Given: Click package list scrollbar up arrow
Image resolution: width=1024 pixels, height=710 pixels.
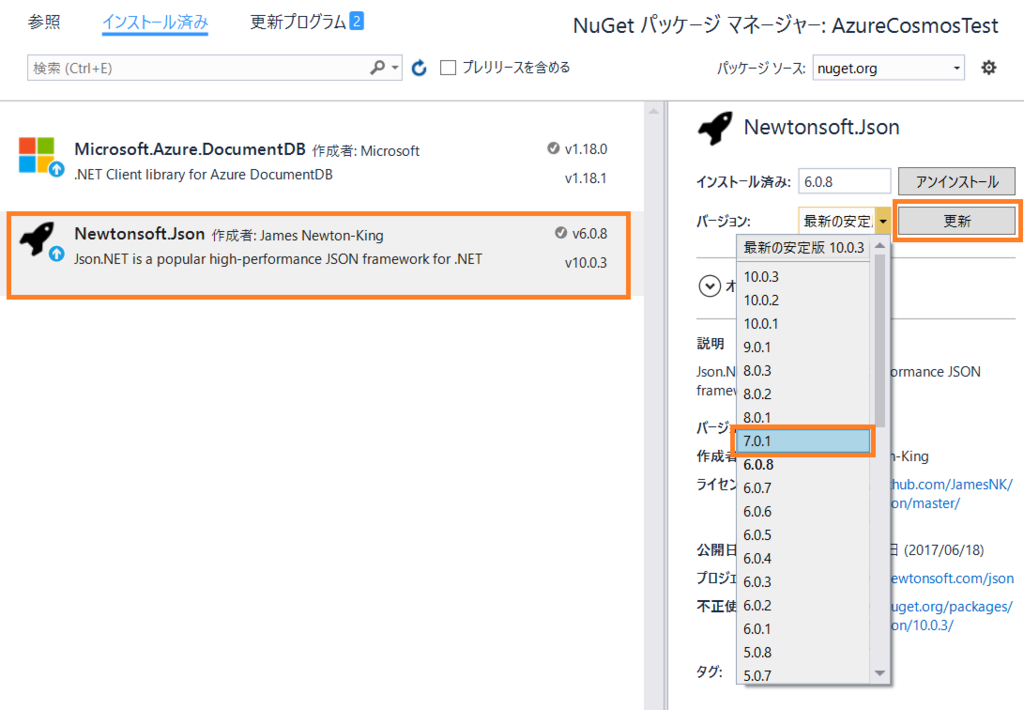Looking at the screenshot, I should coord(654,112).
